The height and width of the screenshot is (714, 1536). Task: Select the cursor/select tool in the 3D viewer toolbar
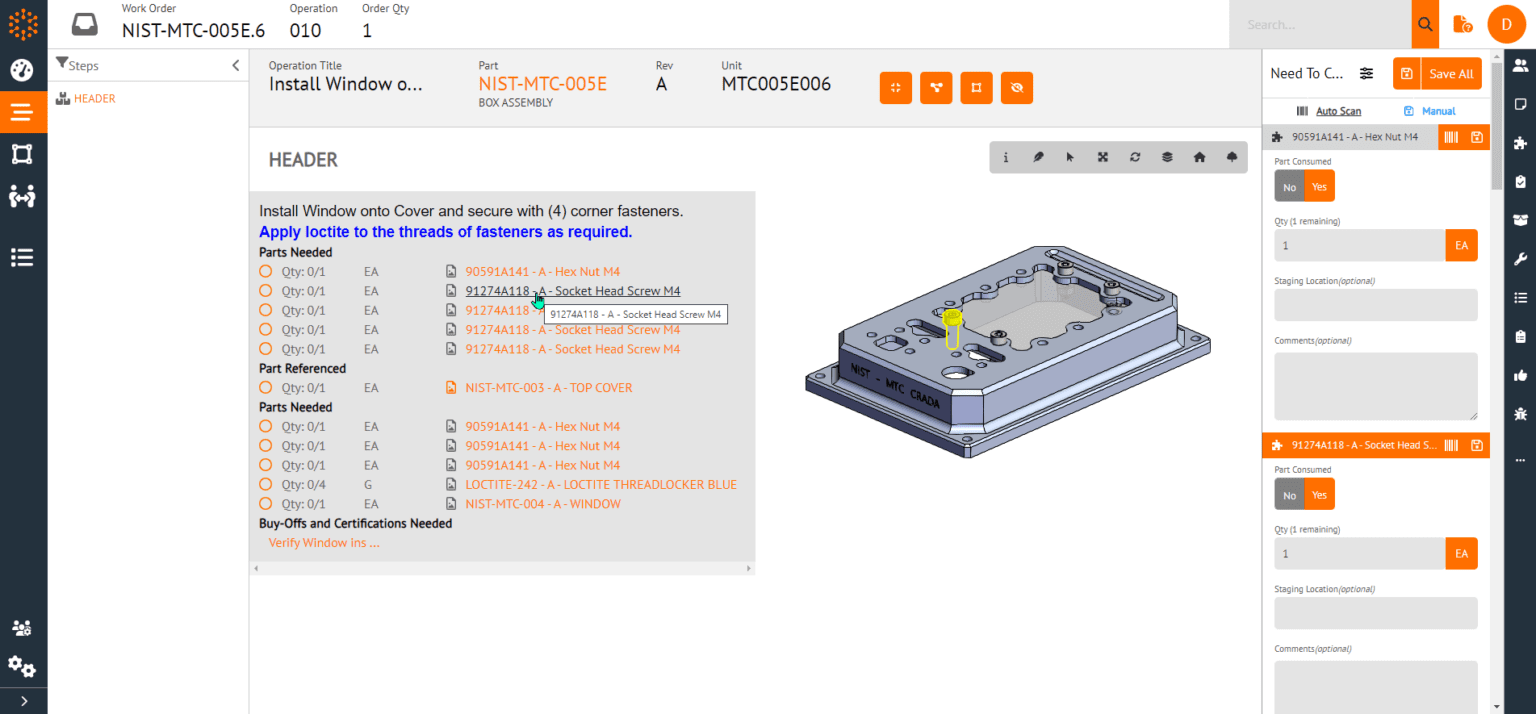click(x=1069, y=157)
